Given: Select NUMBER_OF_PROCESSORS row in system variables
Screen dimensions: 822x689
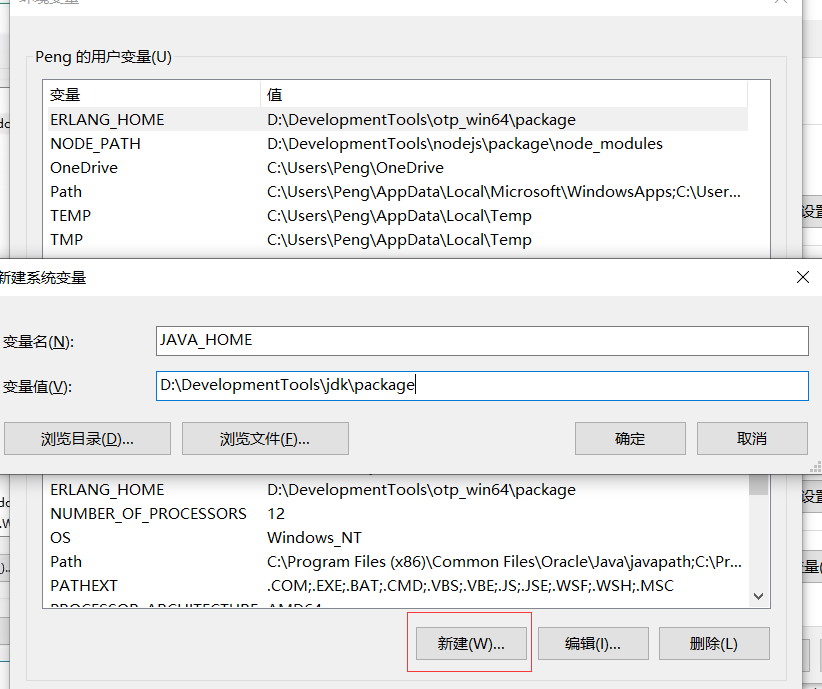Looking at the screenshot, I should coord(398,514).
